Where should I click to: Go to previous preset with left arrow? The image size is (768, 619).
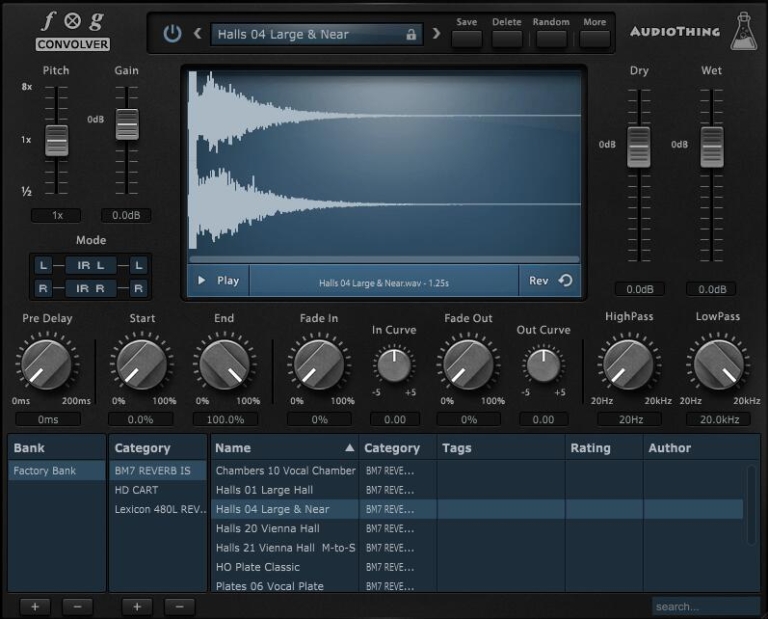[197, 34]
